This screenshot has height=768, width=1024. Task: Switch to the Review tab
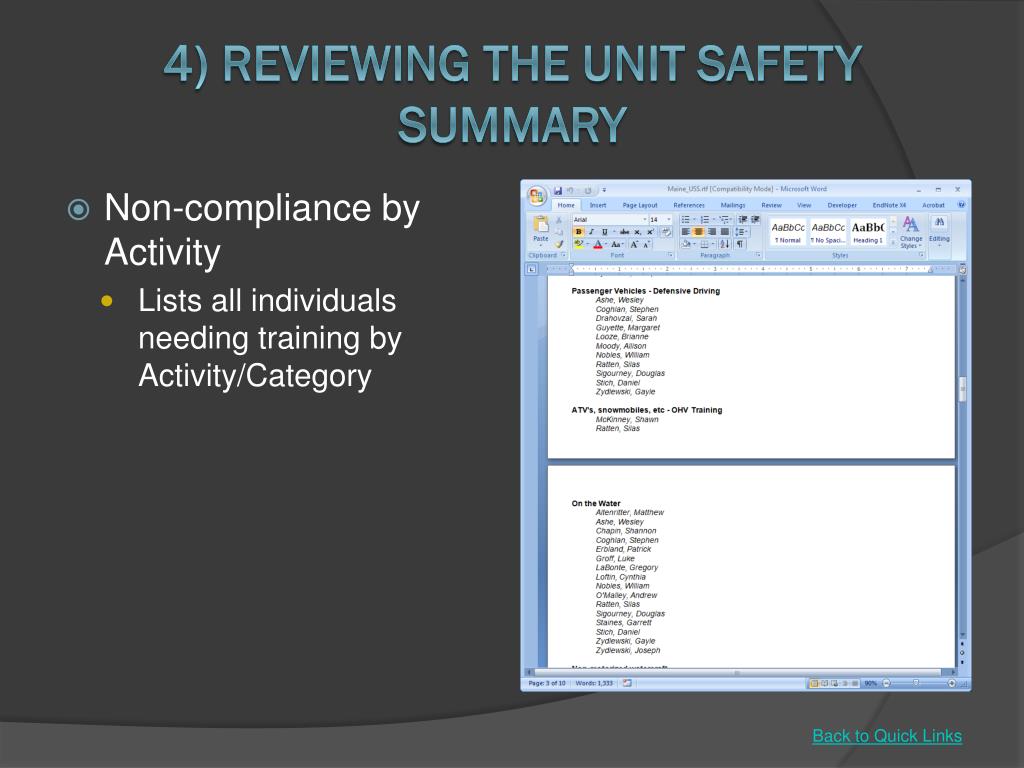pyautogui.click(x=771, y=205)
